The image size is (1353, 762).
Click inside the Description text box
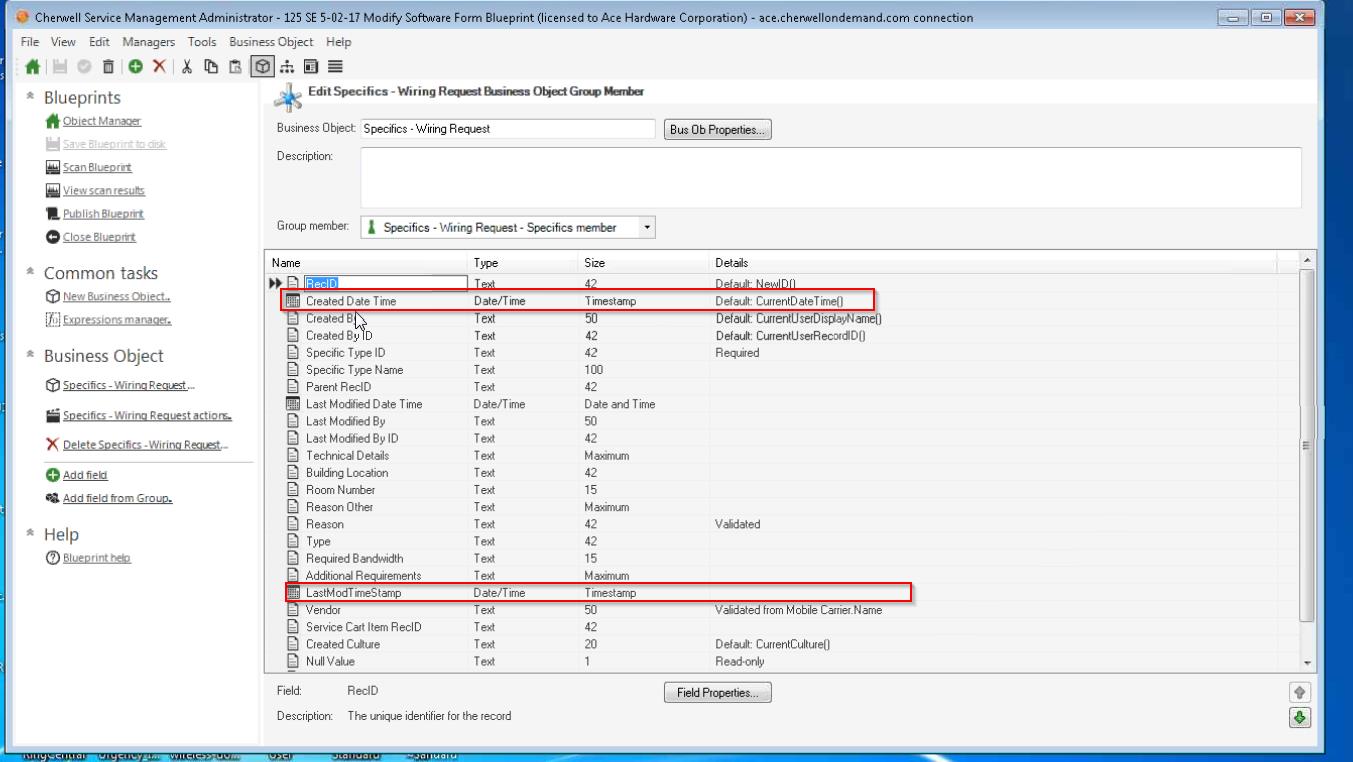pyautogui.click(x=830, y=177)
